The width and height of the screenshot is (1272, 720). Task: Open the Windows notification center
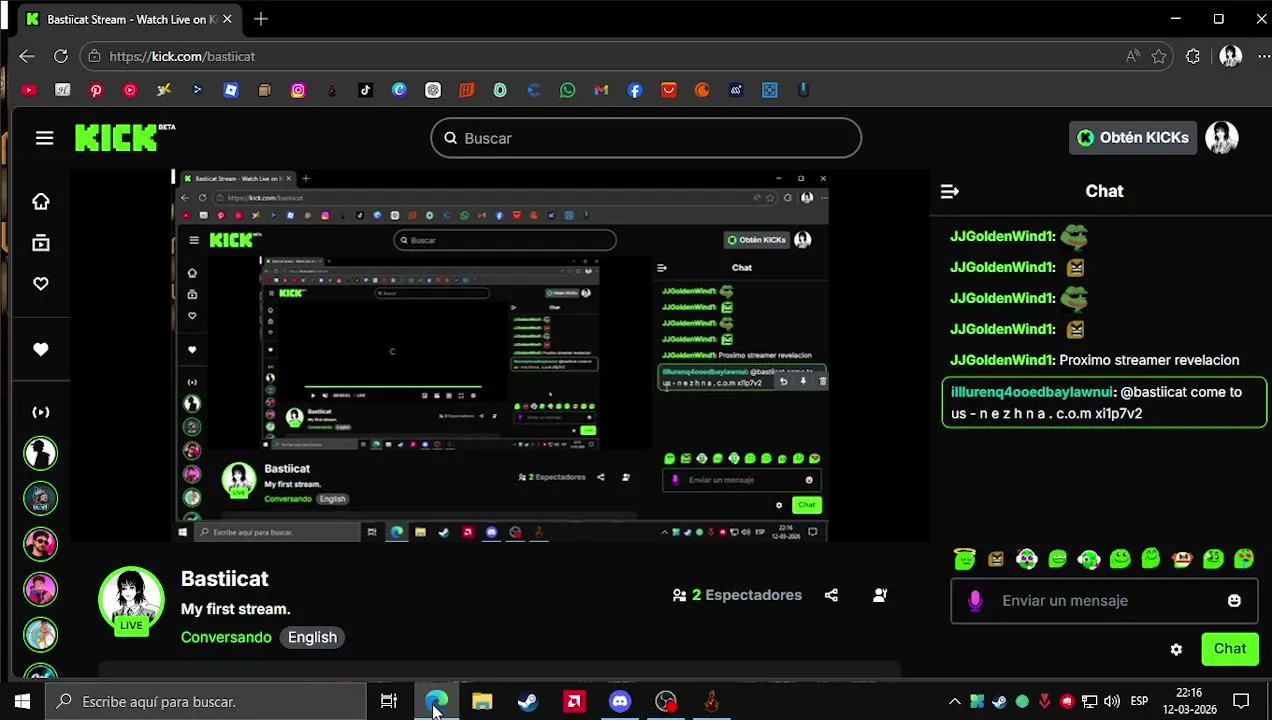[1241, 702]
